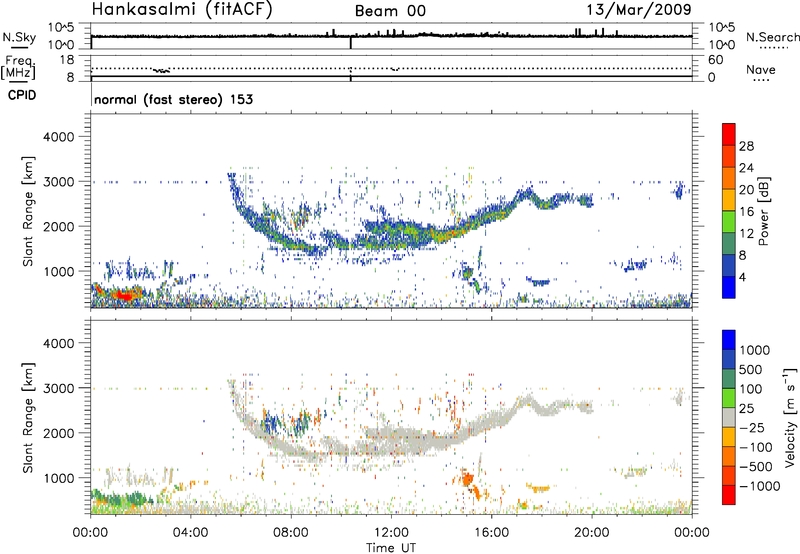Click the 3000 tick on velocity panel
Viewport: 800px width, 554px height.
pos(59,388)
